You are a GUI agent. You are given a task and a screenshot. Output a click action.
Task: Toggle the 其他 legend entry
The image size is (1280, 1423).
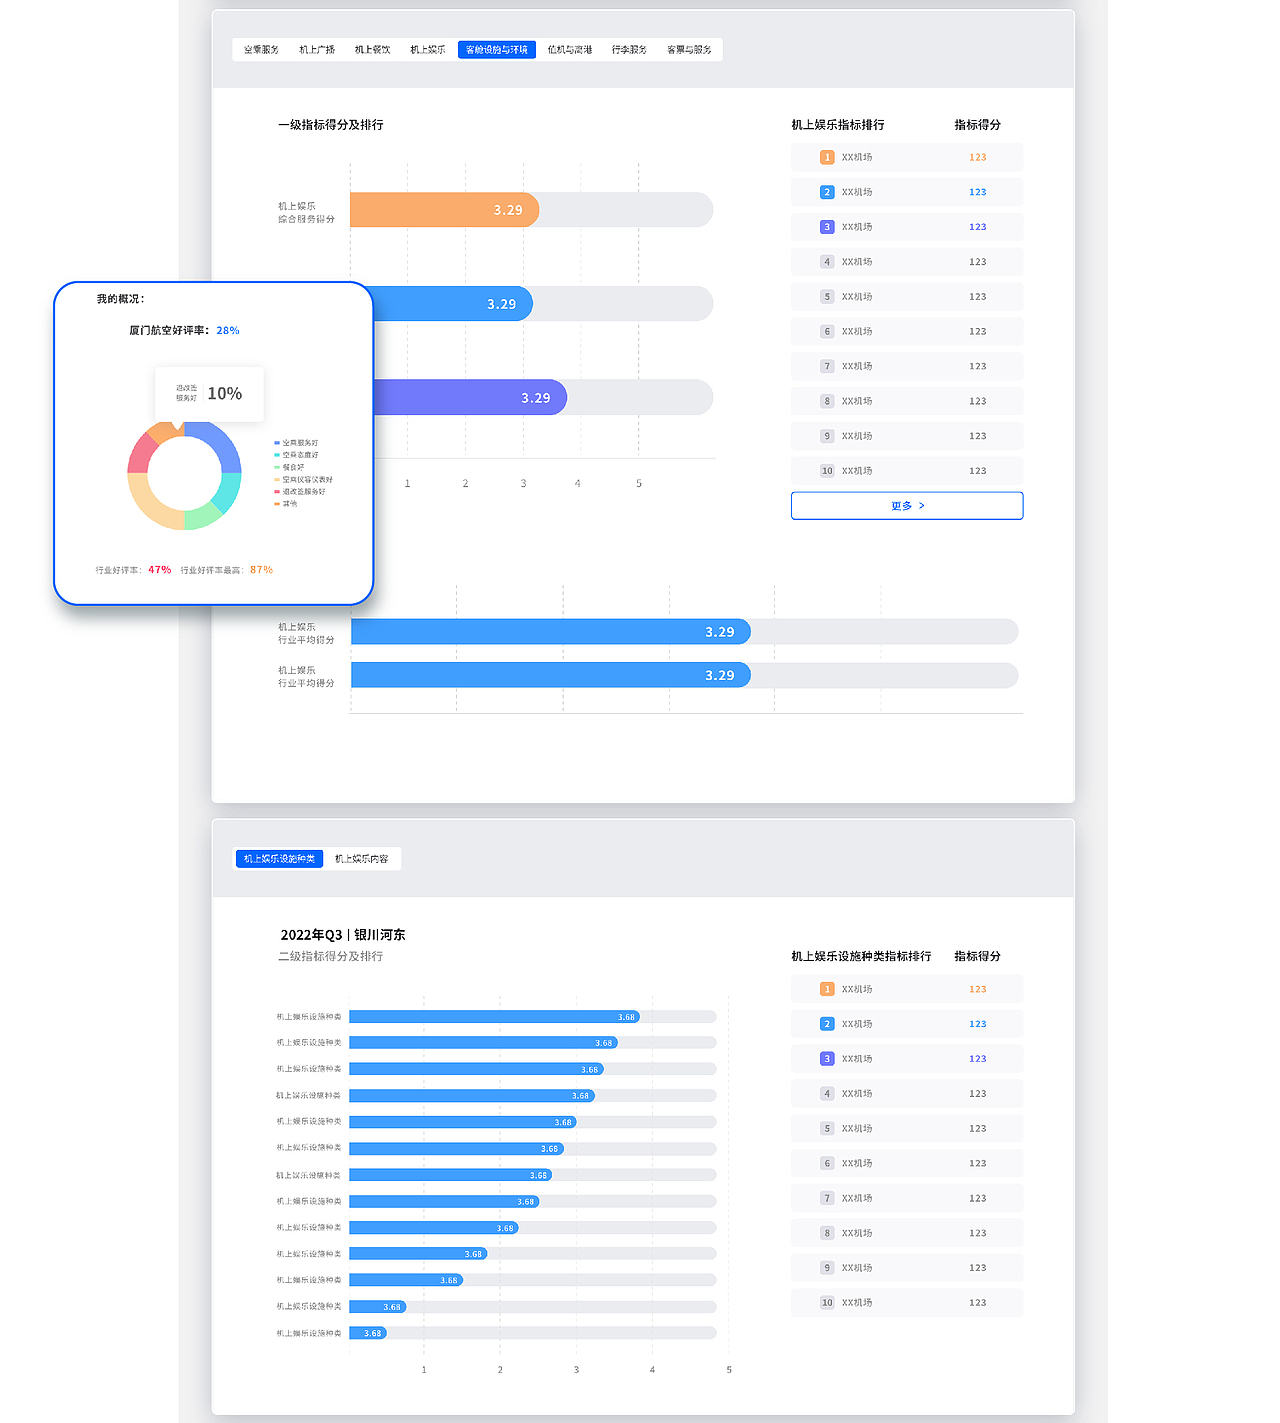tap(285, 504)
